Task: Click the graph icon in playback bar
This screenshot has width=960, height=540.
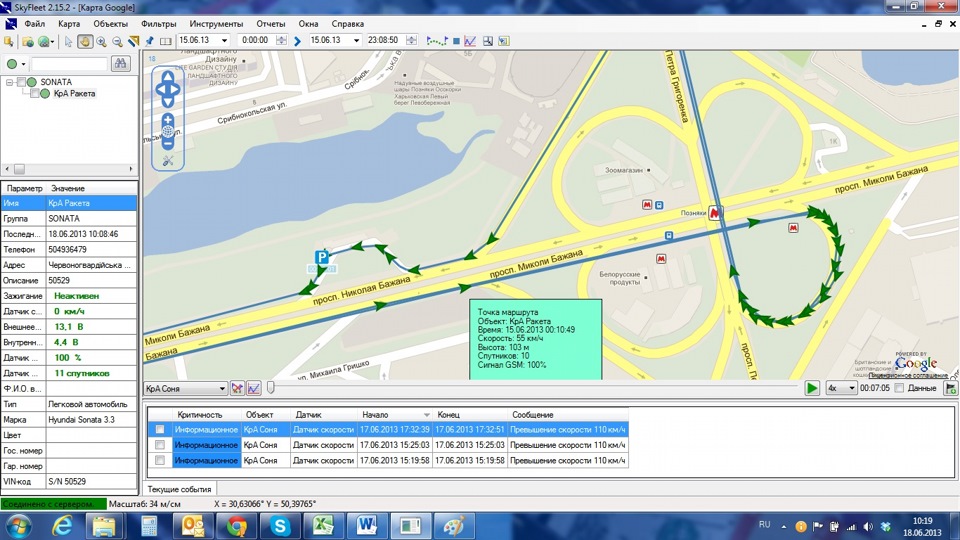Action: 254,388
